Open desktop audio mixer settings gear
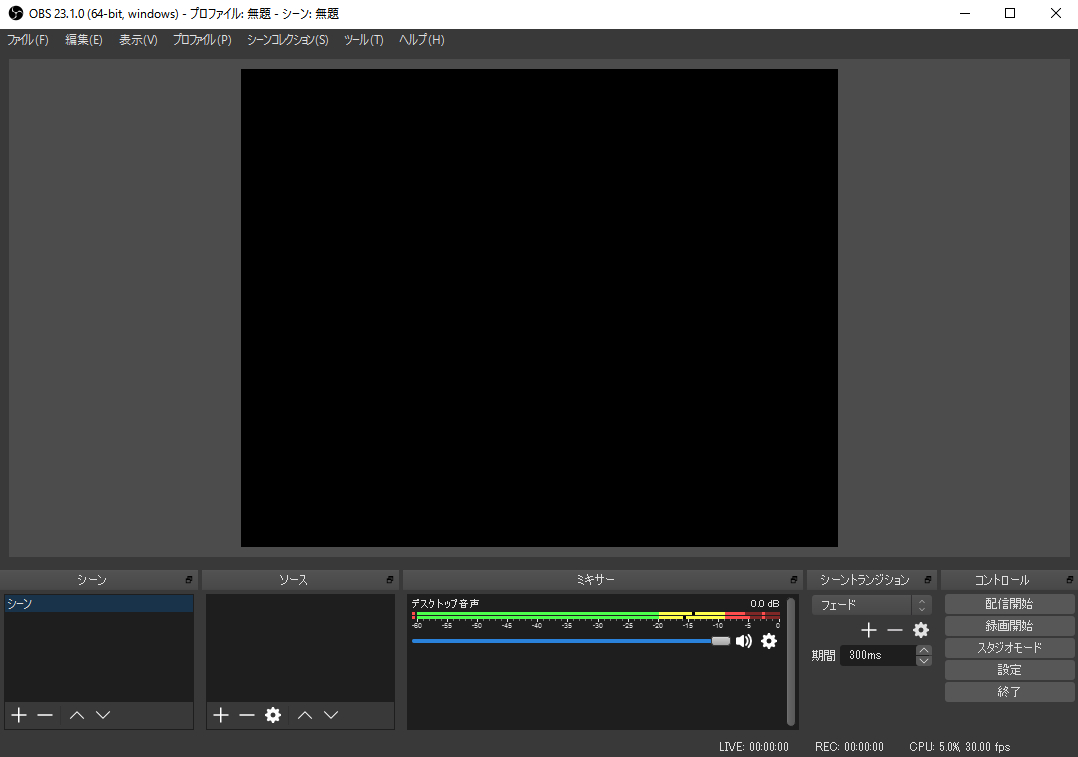 point(769,641)
